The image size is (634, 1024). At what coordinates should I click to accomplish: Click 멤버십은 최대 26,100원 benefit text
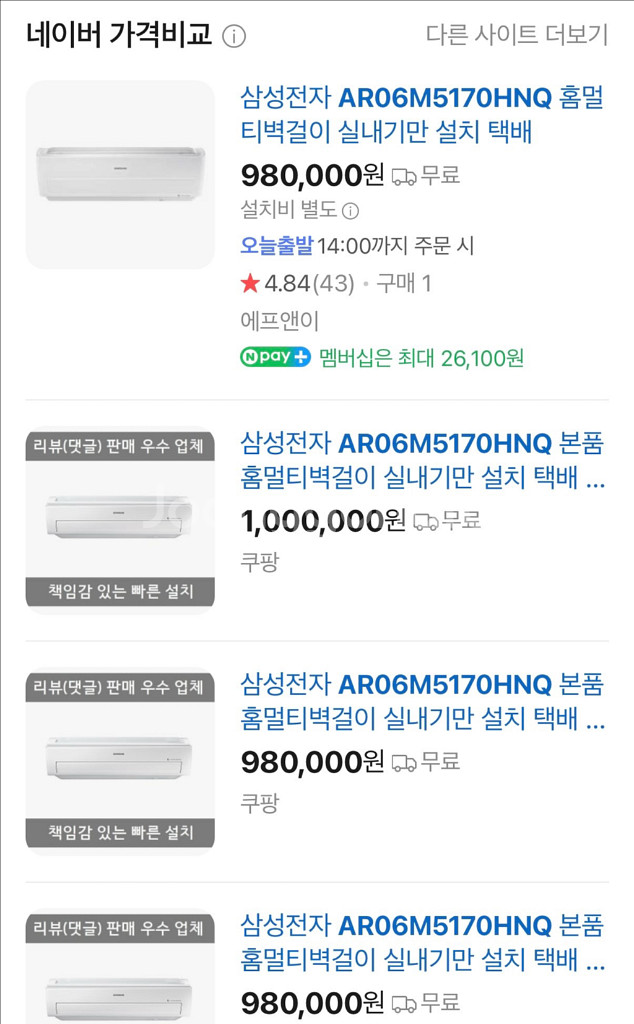click(421, 358)
